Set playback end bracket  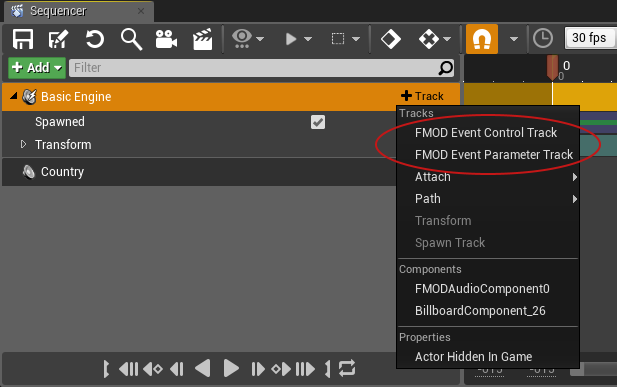coord(328,369)
